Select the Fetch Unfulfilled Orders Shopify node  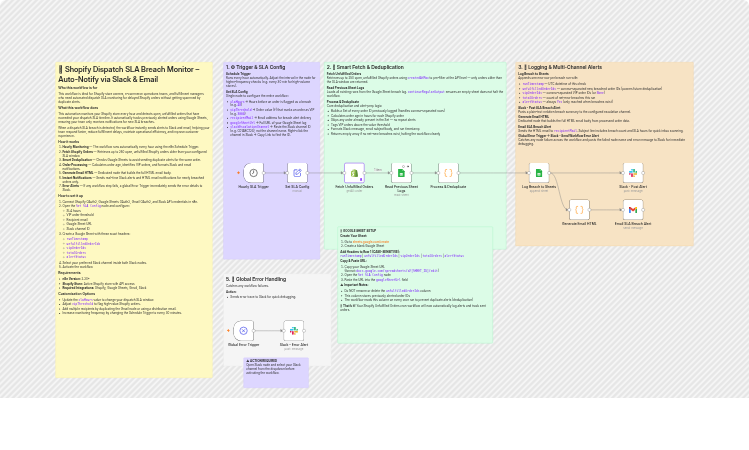(x=354, y=173)
